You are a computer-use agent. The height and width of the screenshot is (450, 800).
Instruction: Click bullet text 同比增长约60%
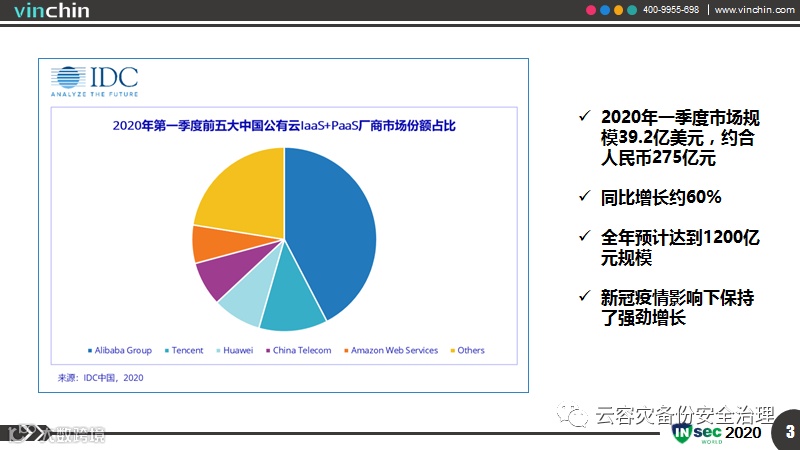(x=661, y=197)
